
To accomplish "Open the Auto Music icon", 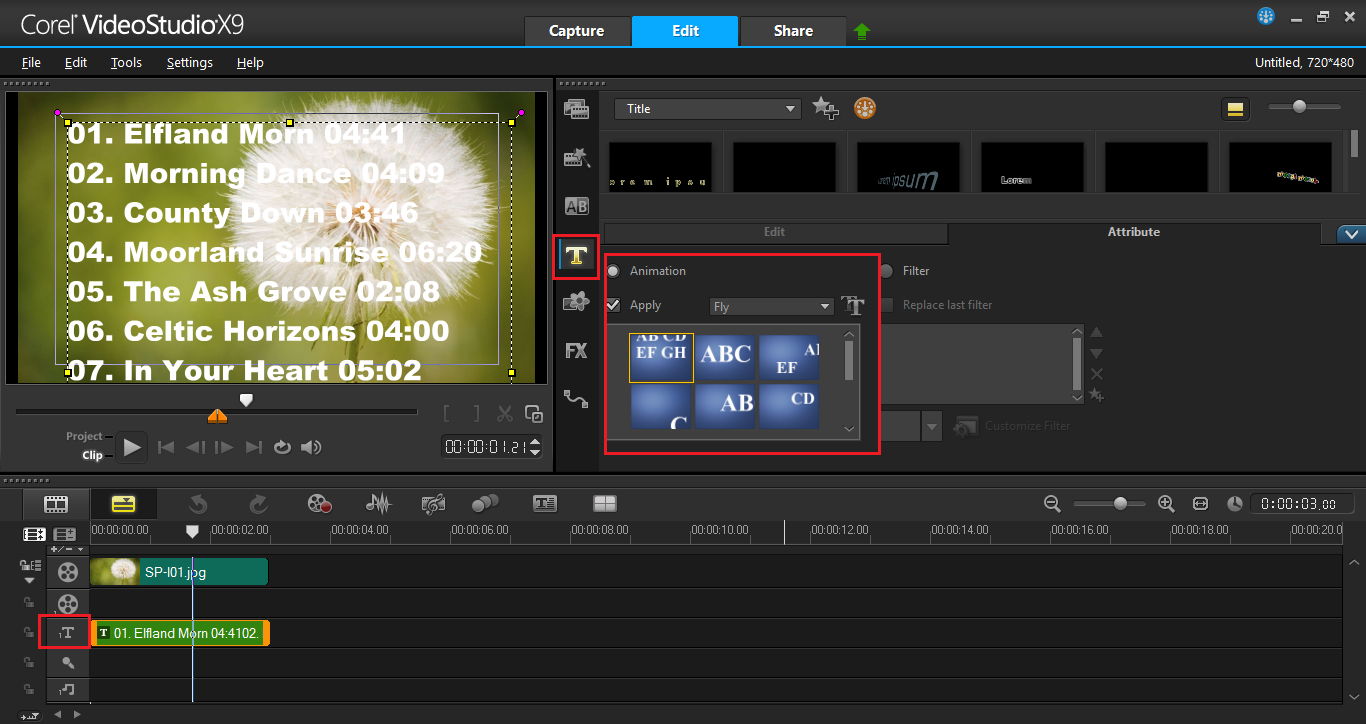I will (x=433, y=503).
